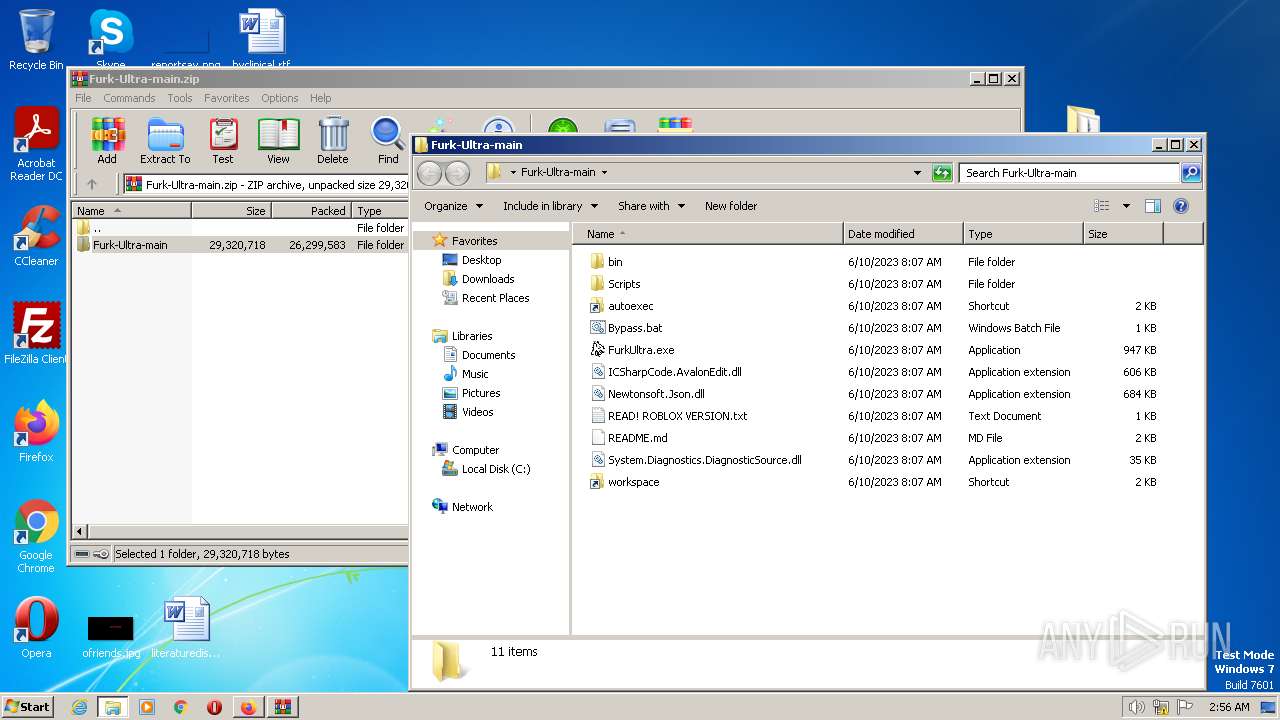Select Local Disk (C:) in navigation pane

click(x=496, y=469)
